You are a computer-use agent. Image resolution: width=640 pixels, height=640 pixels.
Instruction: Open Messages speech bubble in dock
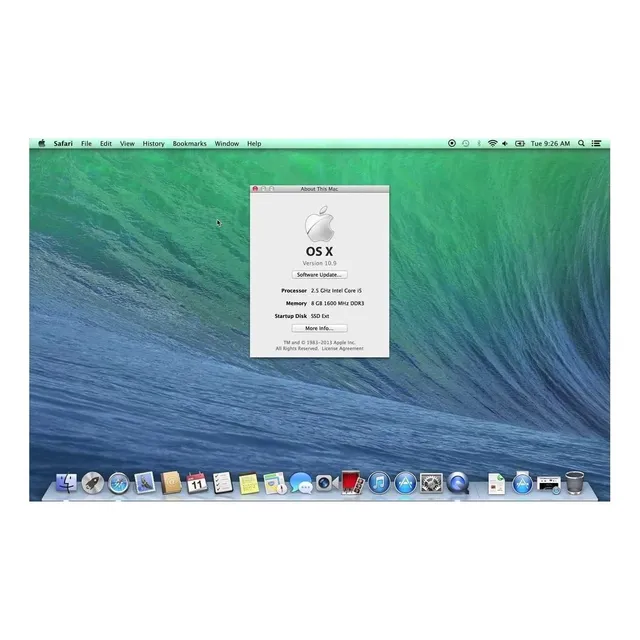[301, 484]
